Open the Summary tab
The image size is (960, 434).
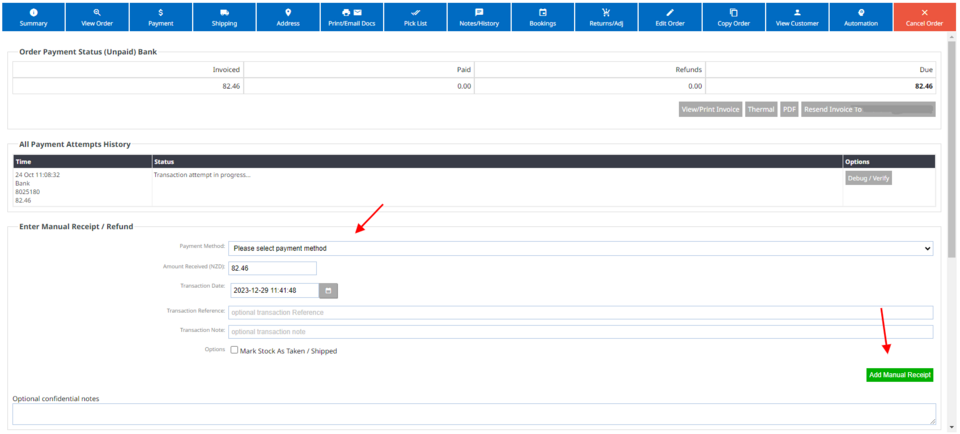coord(33,16)
